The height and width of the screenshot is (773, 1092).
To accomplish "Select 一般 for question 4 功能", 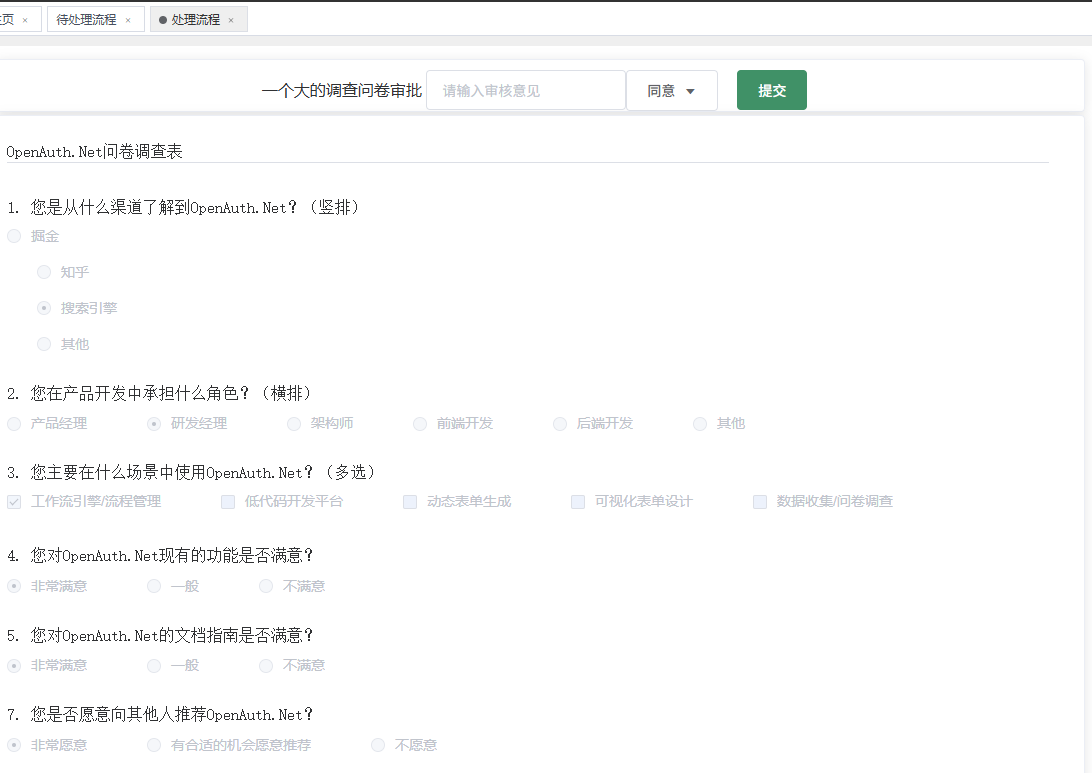I will pos(154,586).
